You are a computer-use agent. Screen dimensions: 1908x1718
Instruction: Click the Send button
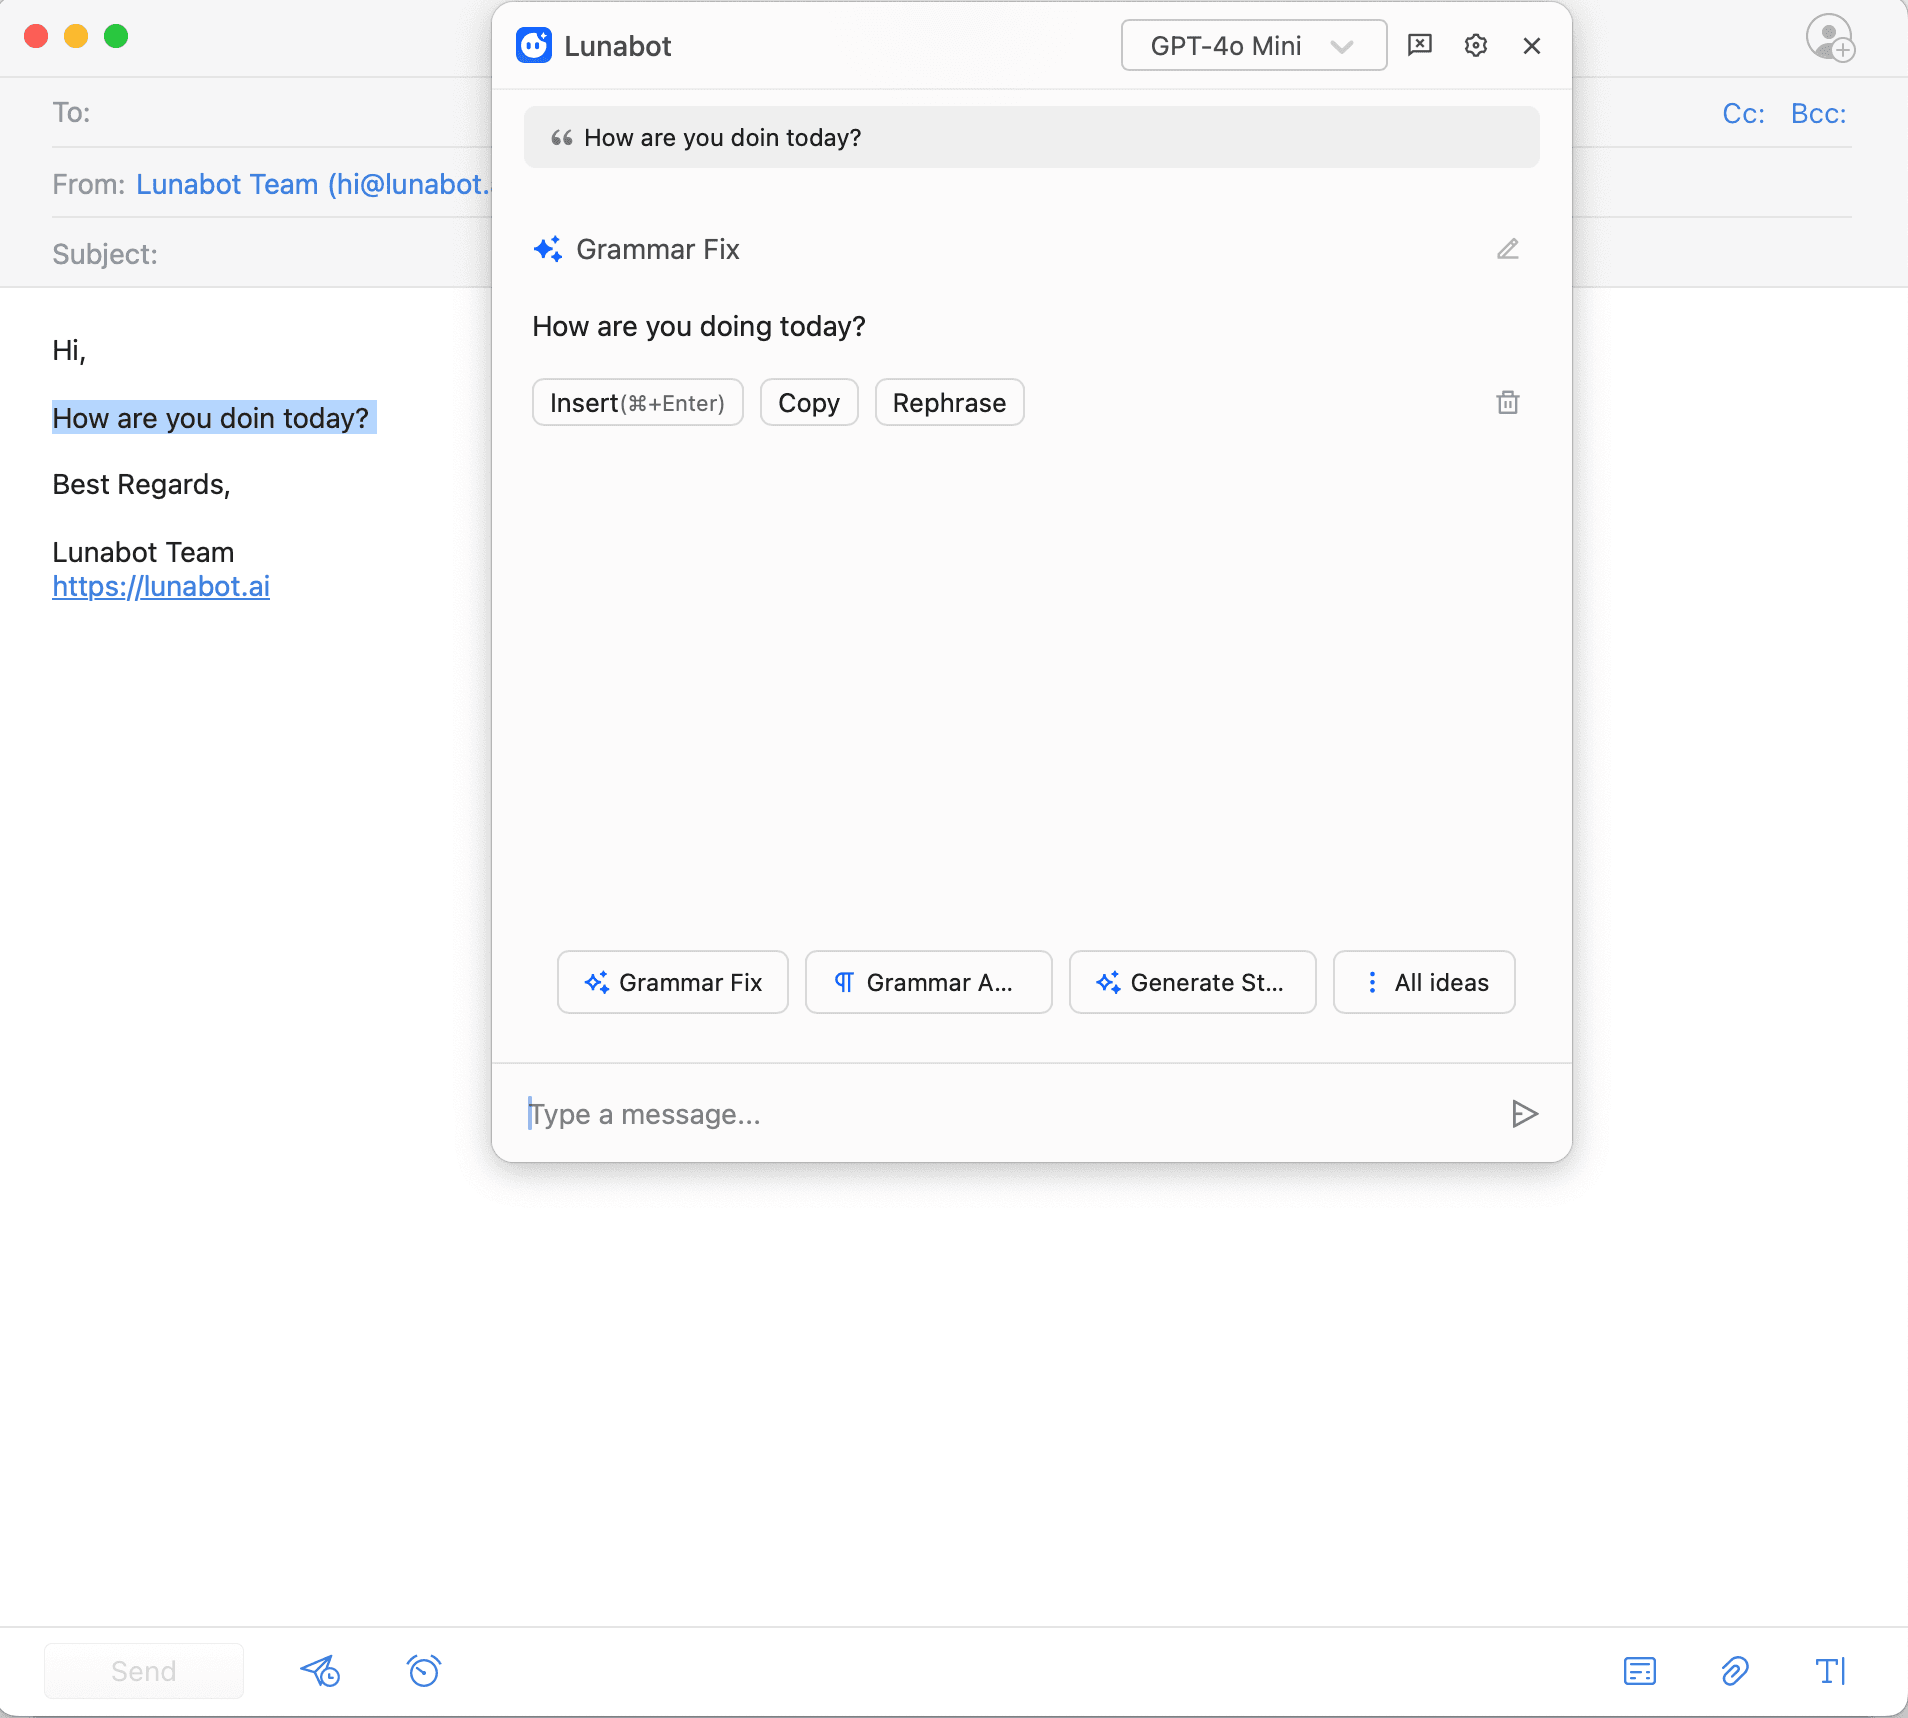144,1671
